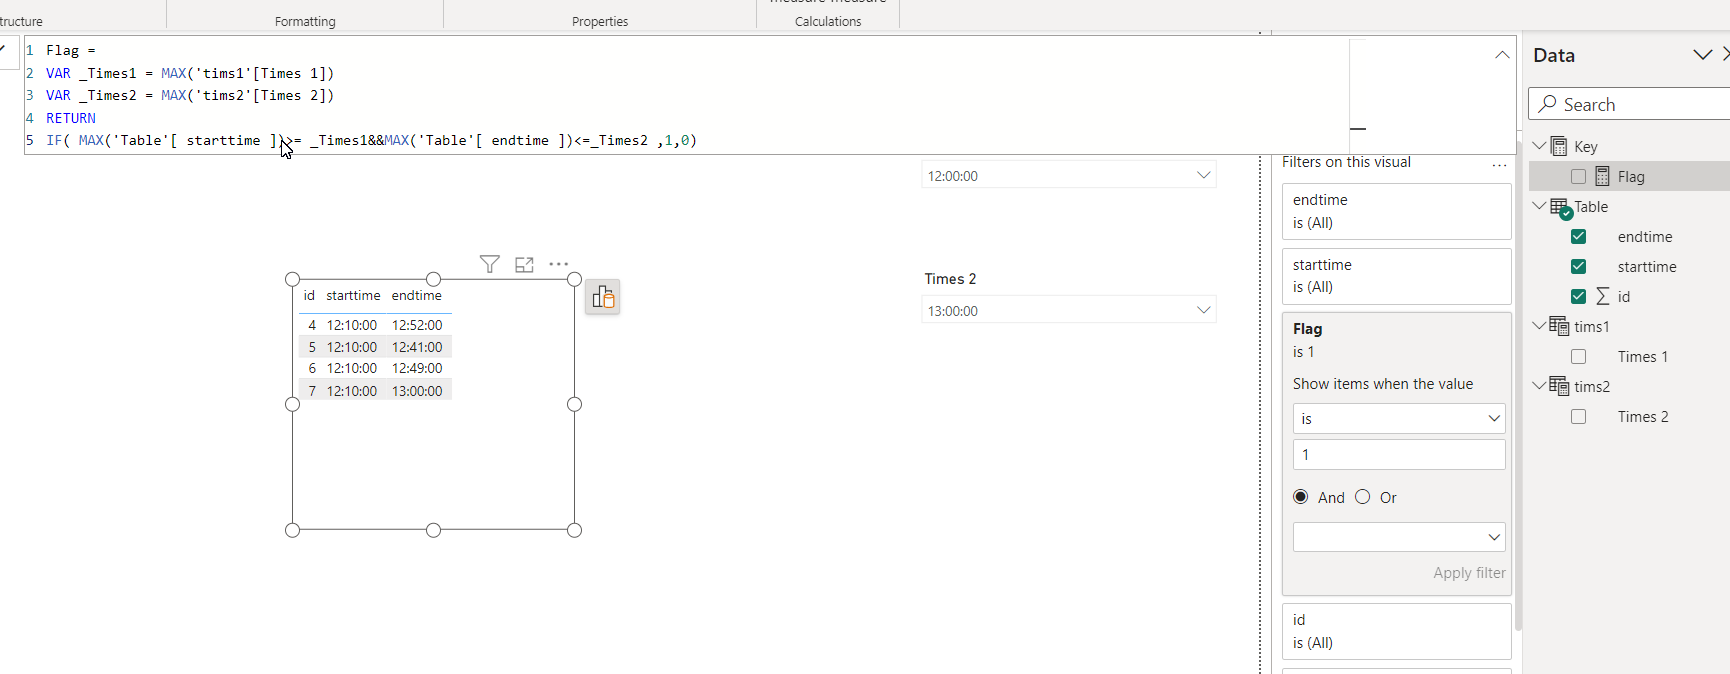This screenshot has width=1730, height=674.
Task: Check the Times 1 field checkbox
Action: click(1578, 357)
